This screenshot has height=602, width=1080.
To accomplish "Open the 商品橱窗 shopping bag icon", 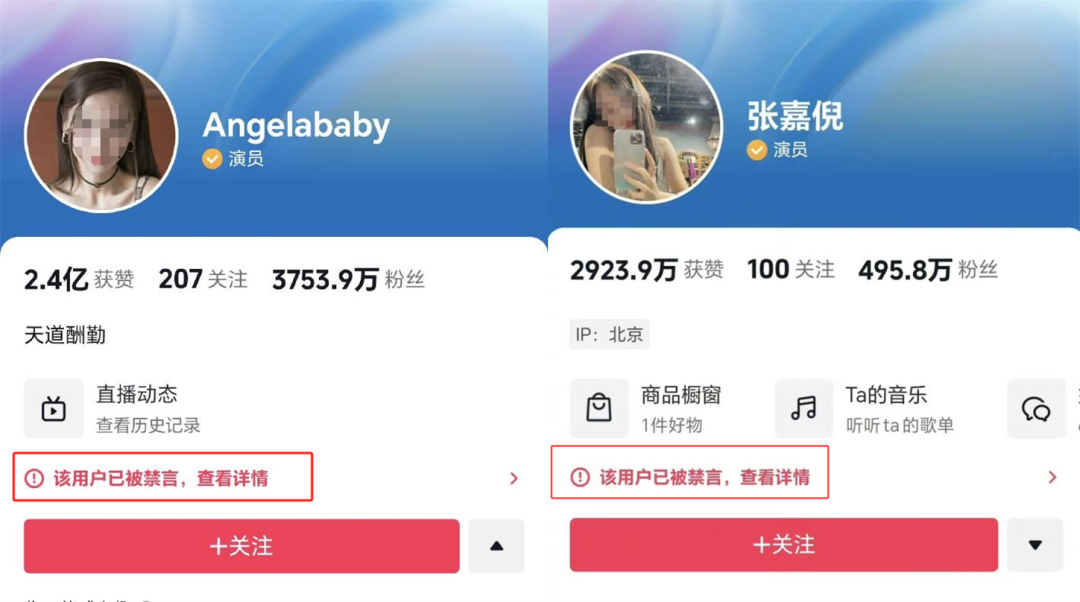I will 599,408.
